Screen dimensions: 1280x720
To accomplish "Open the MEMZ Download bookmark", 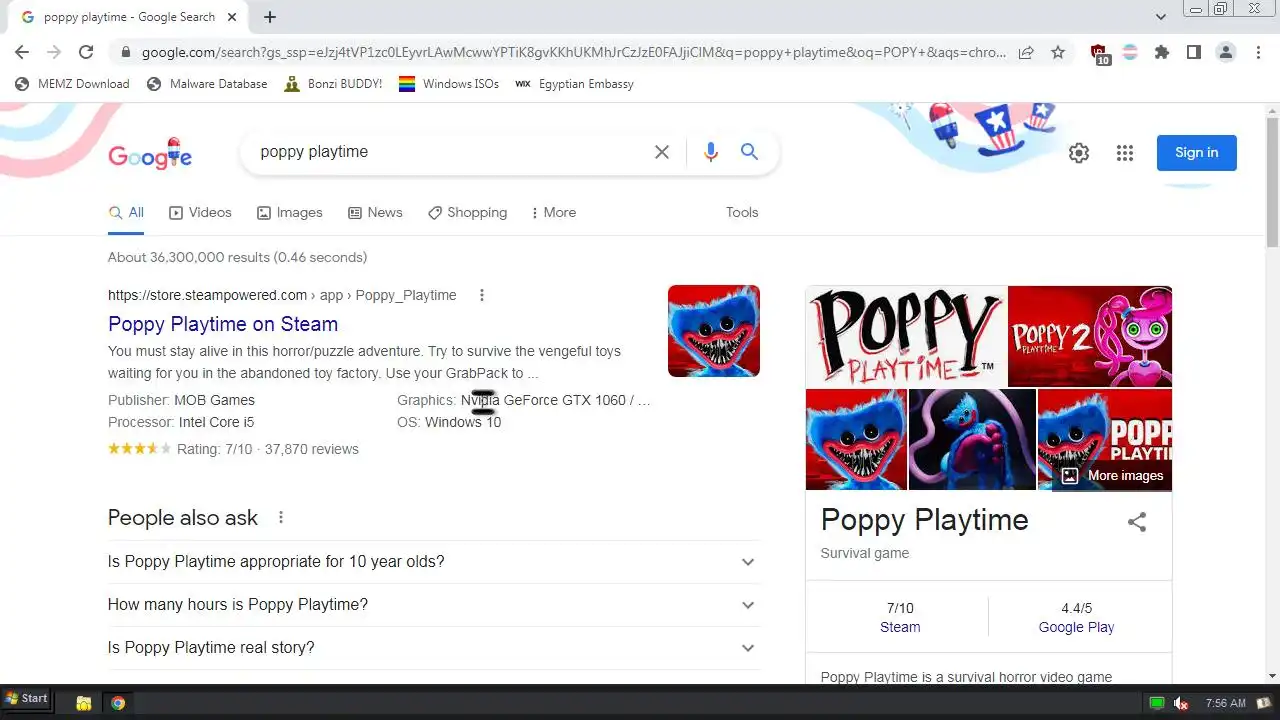I will tap(72, 84).
